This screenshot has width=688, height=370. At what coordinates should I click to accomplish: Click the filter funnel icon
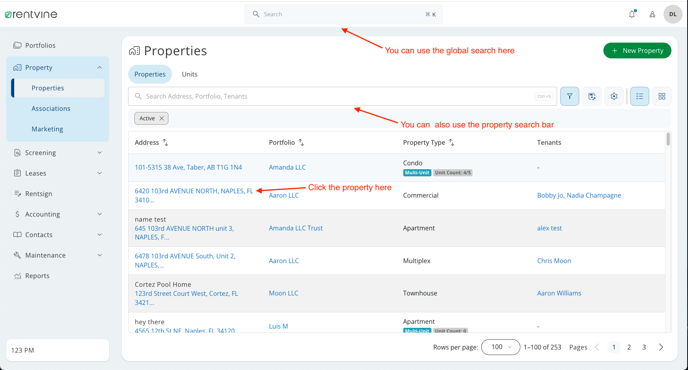tap(570, 96)
